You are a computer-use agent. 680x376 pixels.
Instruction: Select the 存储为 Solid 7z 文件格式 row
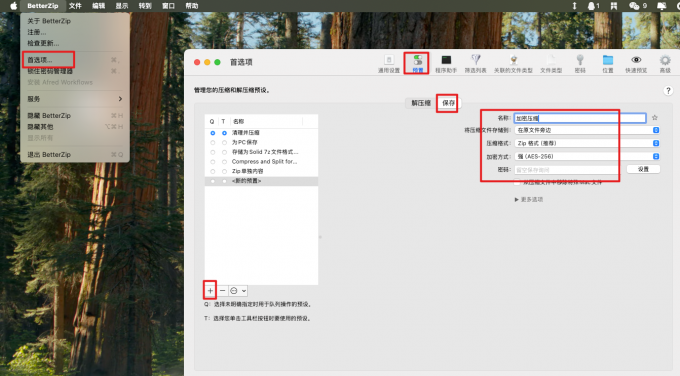coord(262,152)
